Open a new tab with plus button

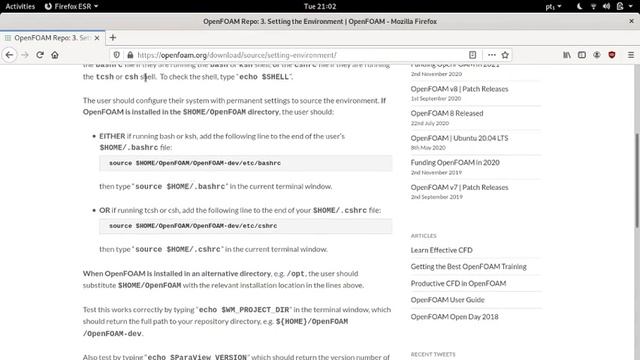click(113, 38)
